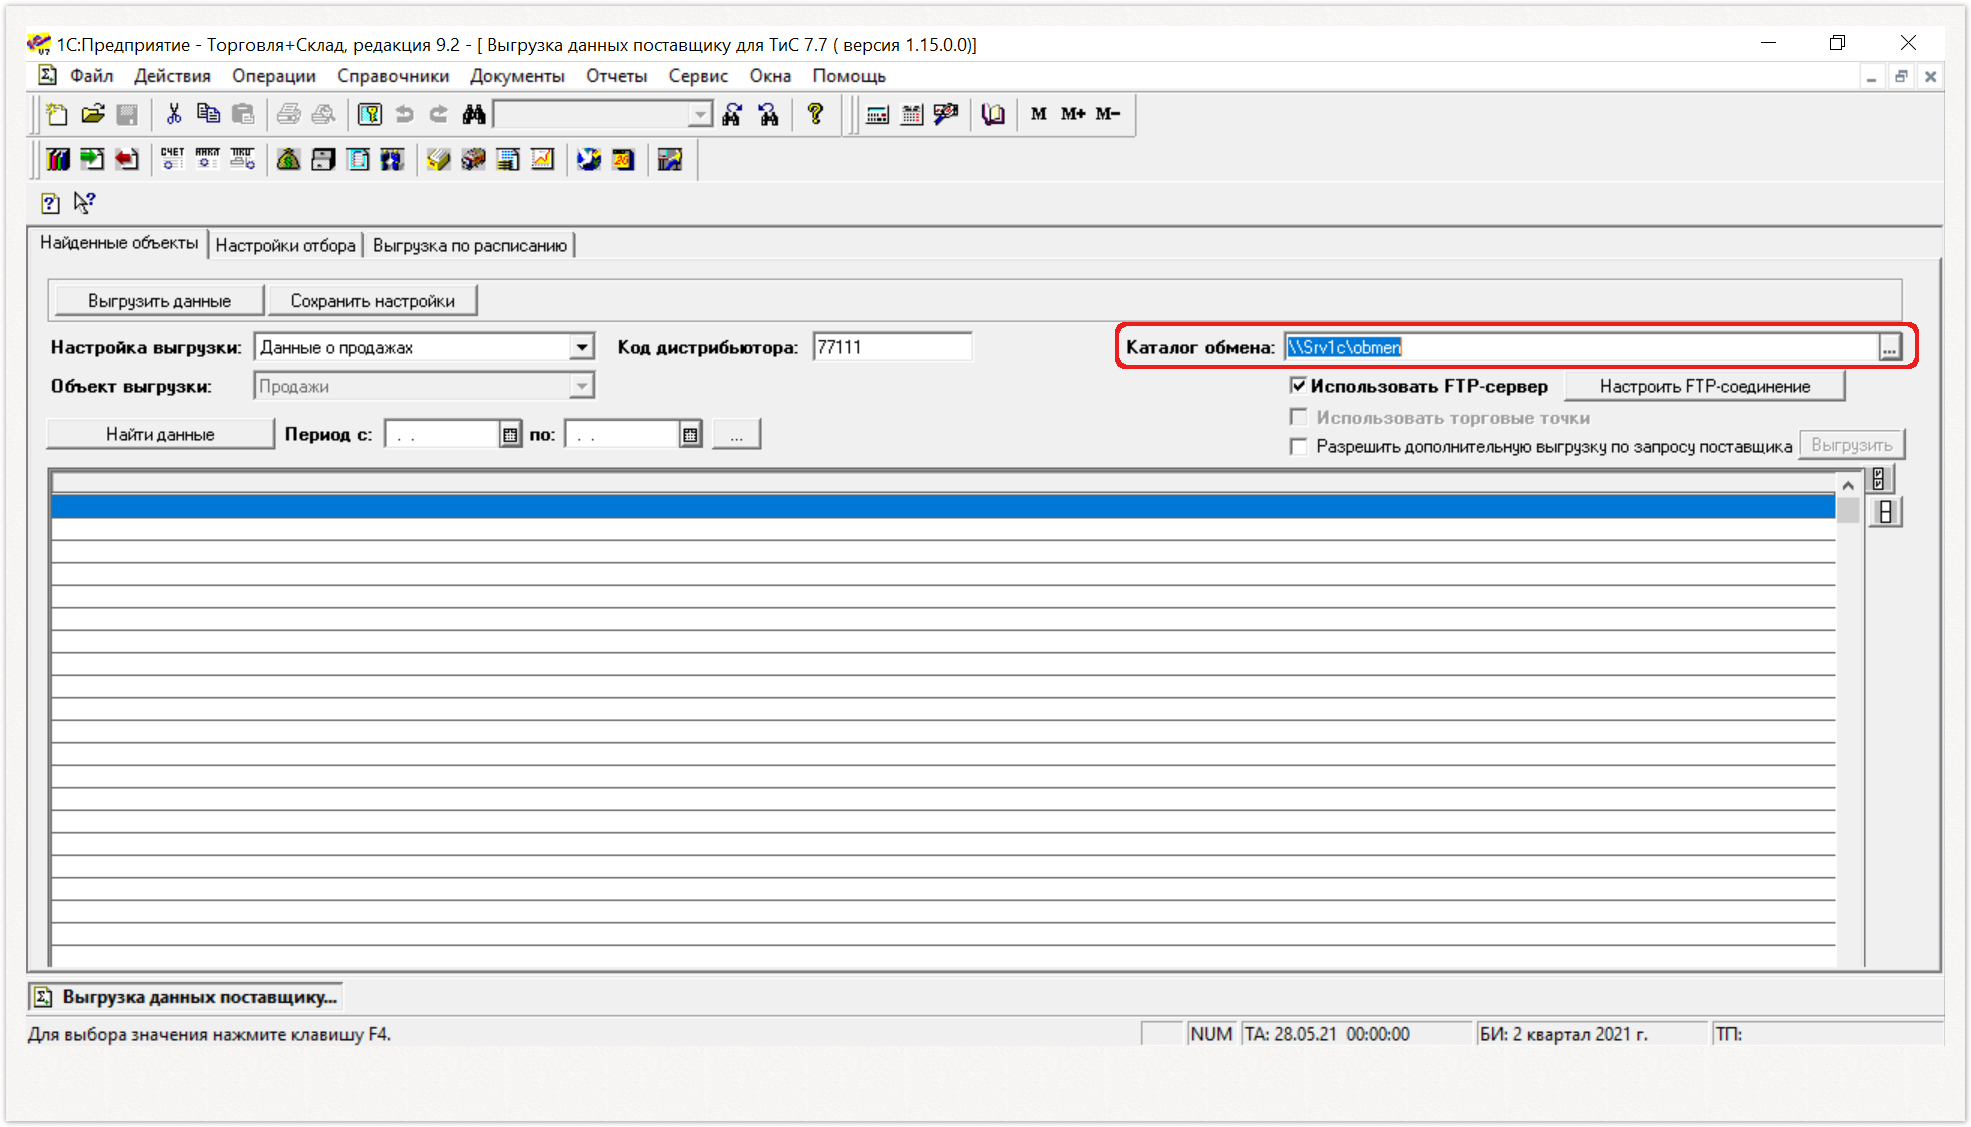1971x1127 pixels.
Task: Open the Документы menu
Action: (x=517, y=76)
